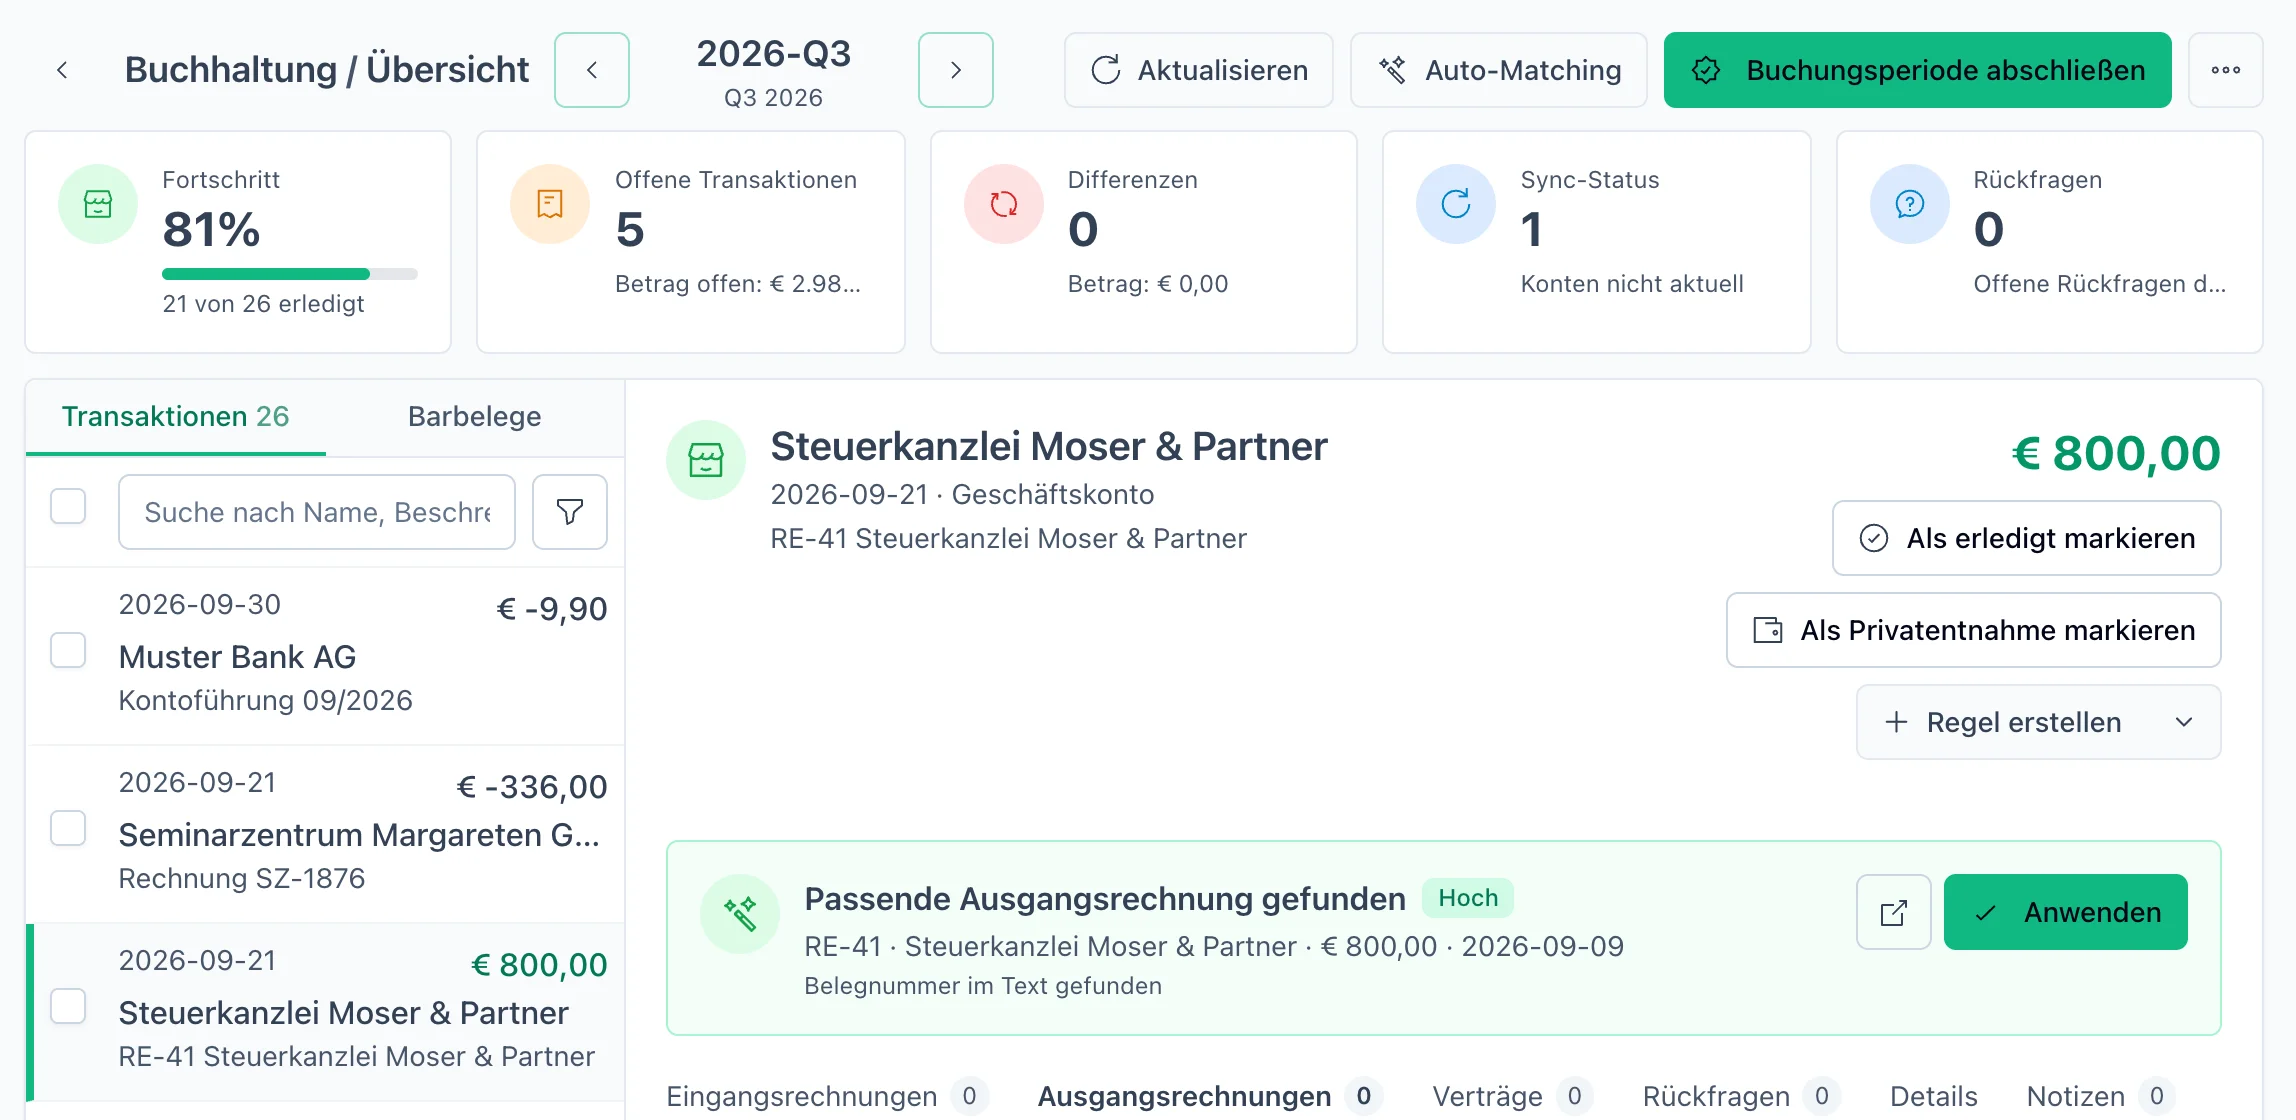Go back with the arrow beside Buchhaltung

(62, 70)
